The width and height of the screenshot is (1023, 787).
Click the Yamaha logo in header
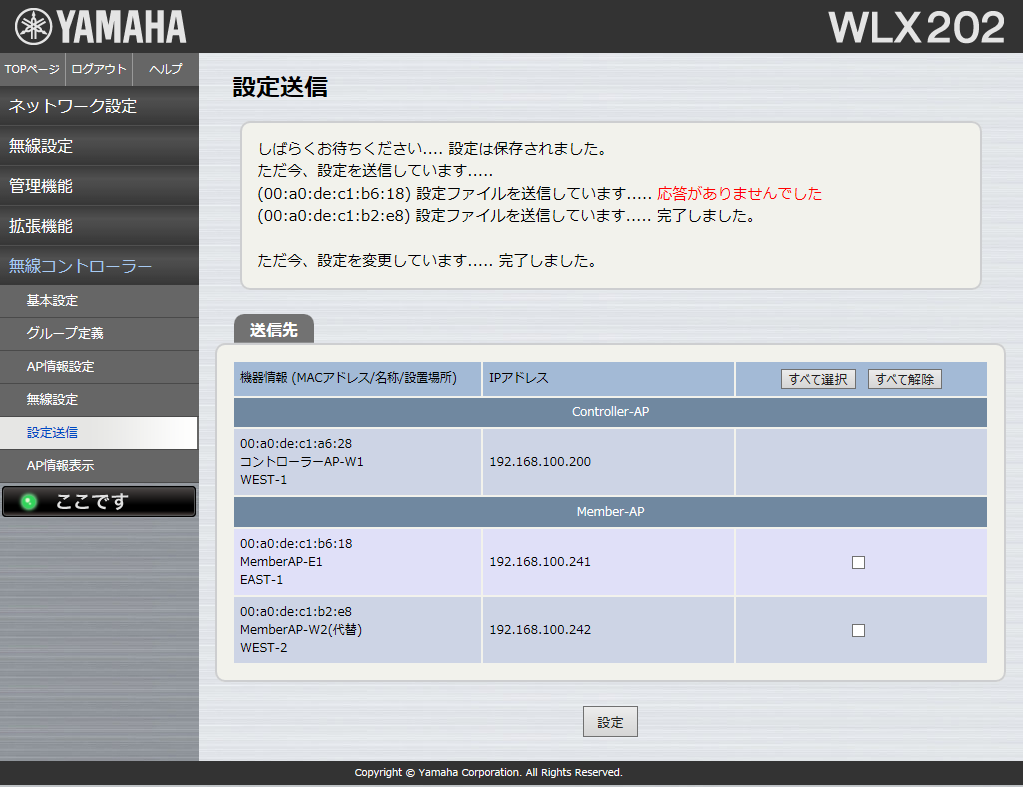(x=101, y=27)
